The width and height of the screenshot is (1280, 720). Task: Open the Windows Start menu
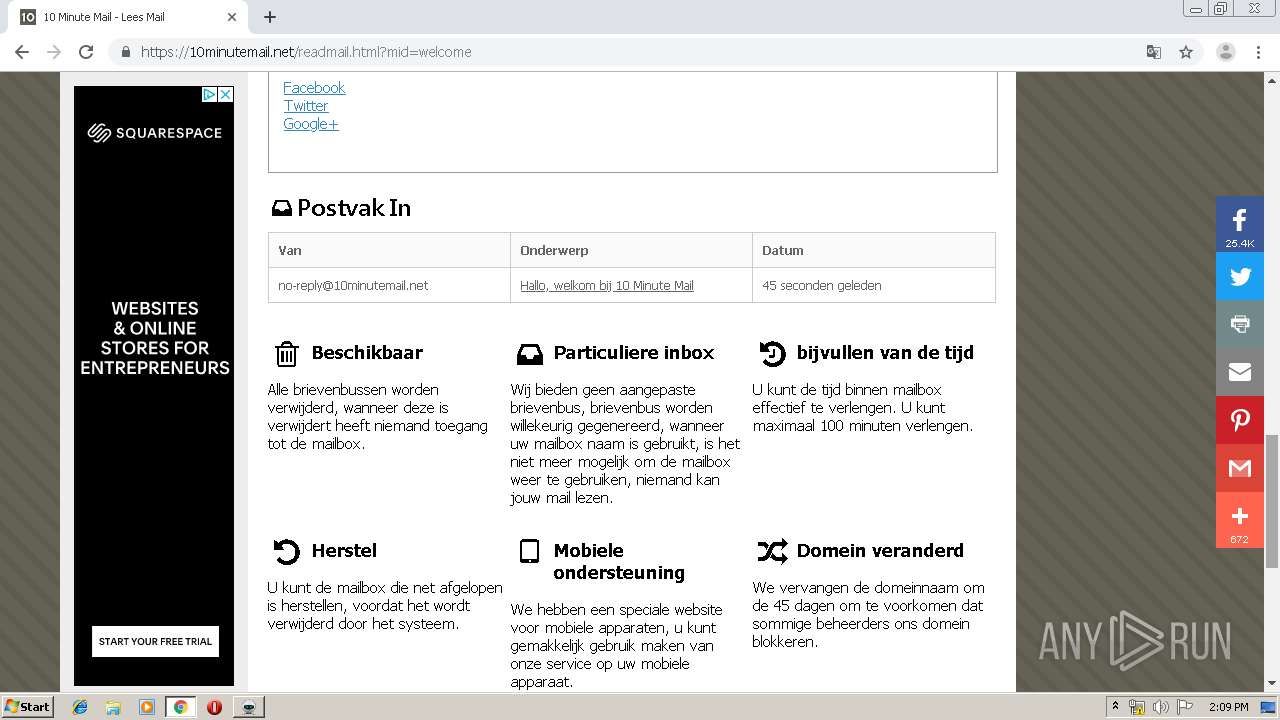pyautogui.click(x=27, y=706)
